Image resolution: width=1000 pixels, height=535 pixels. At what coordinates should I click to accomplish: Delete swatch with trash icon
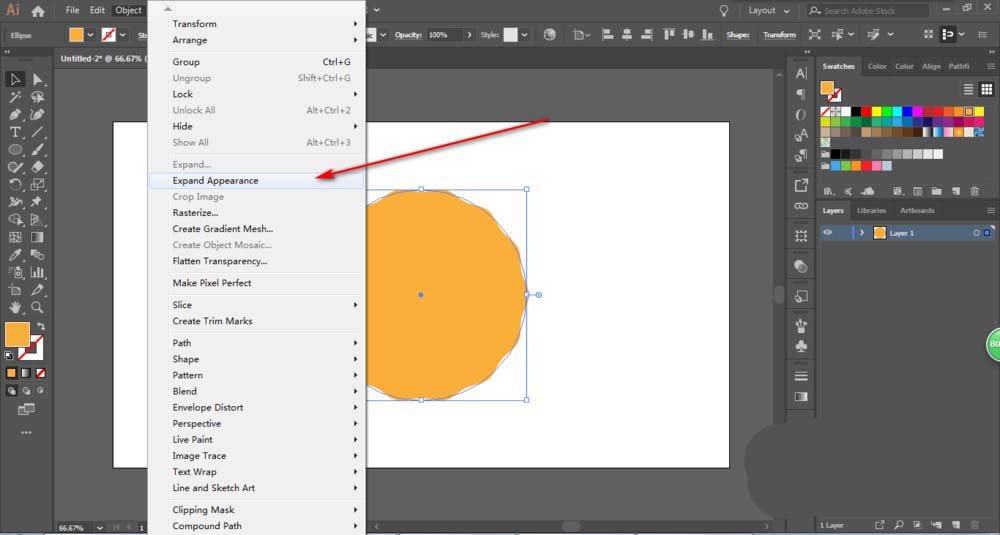(974, 191)
